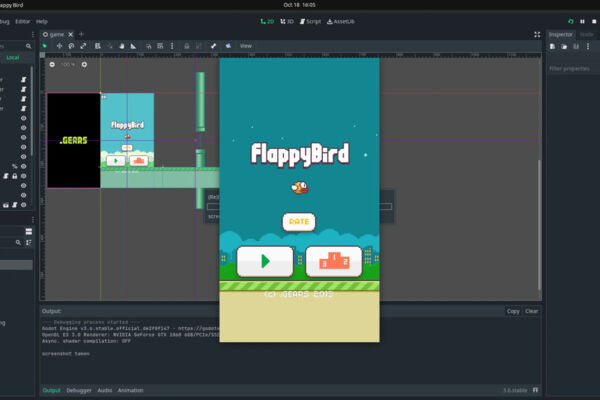Image resolution: width=600 pixels, height=400 pixels.
Task: Load an existing resource in the Inspector
Action: pyautogui.click(x=564, y=47)
